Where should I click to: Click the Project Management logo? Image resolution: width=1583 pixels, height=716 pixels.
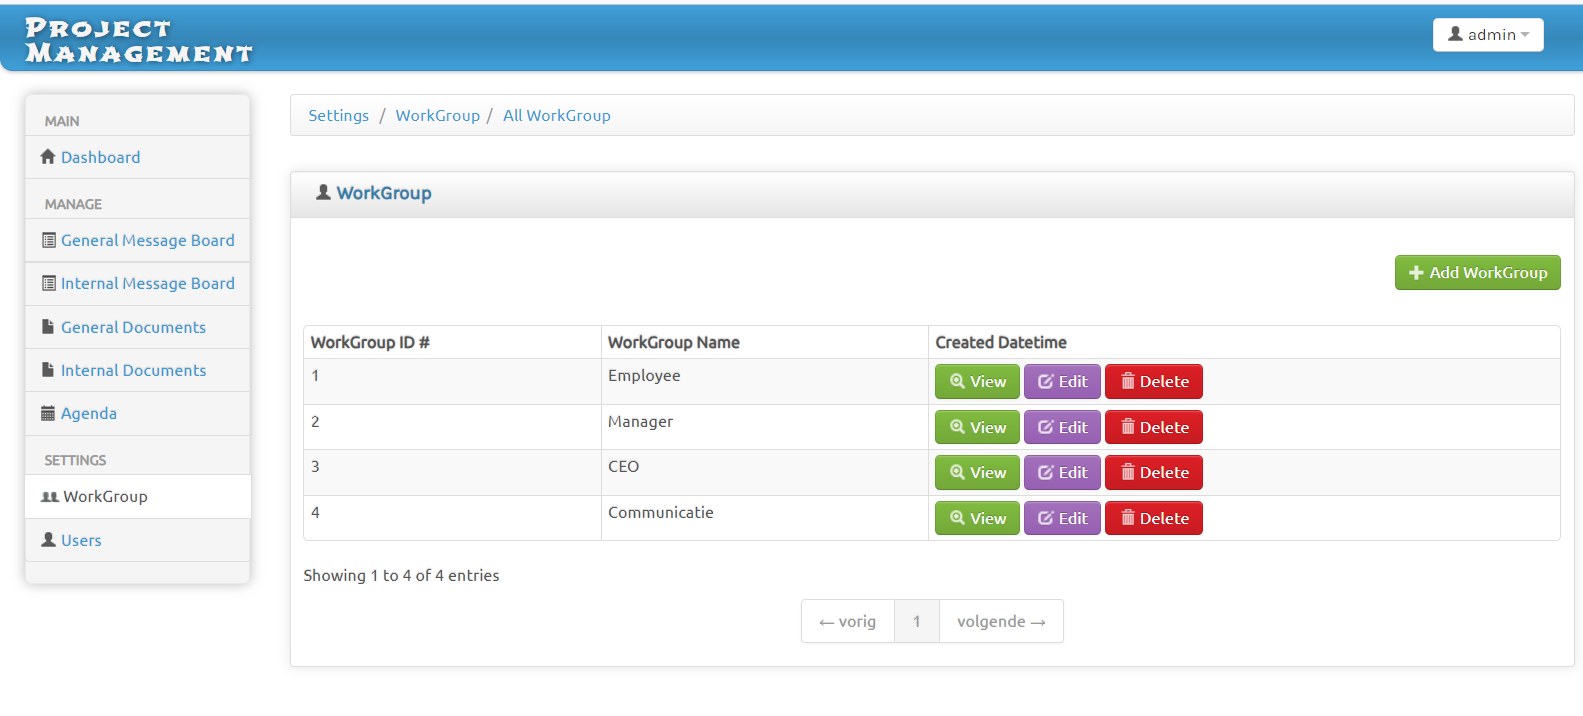pos(138,41)
